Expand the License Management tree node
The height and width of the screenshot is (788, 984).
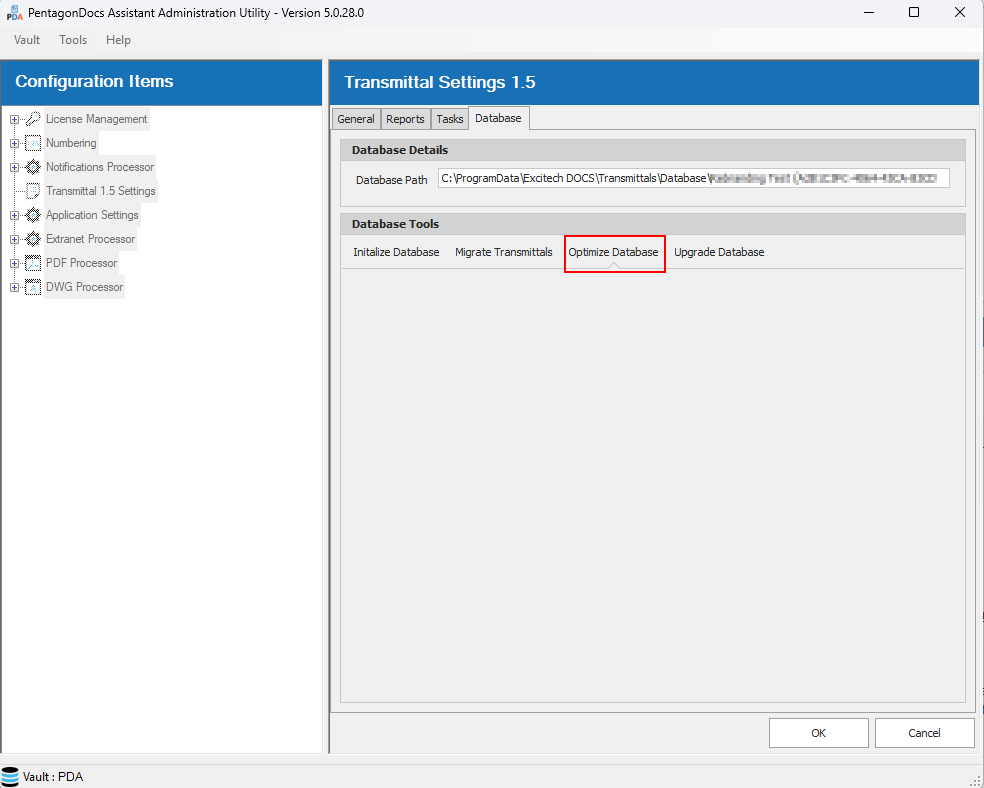pyautogui.click(x=15, y=120)
